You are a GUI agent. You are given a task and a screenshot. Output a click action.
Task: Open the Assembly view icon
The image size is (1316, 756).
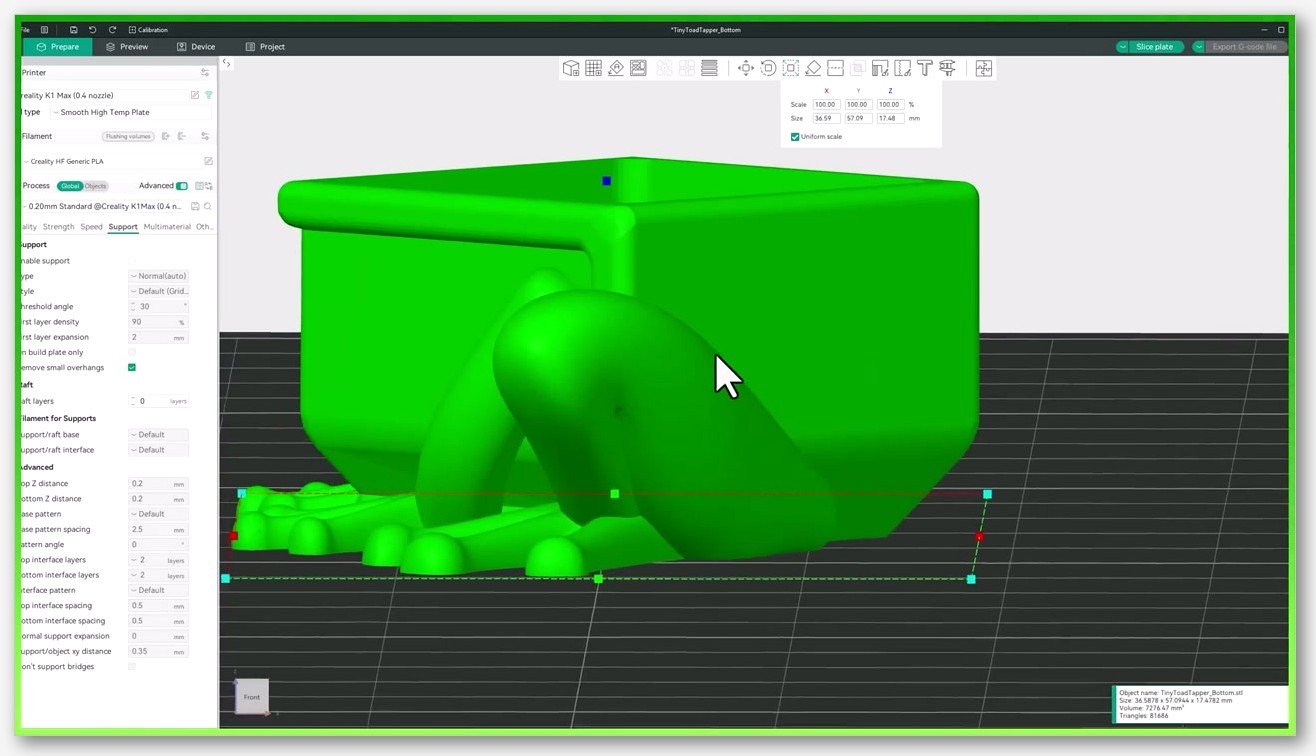[x=984, y=68]
